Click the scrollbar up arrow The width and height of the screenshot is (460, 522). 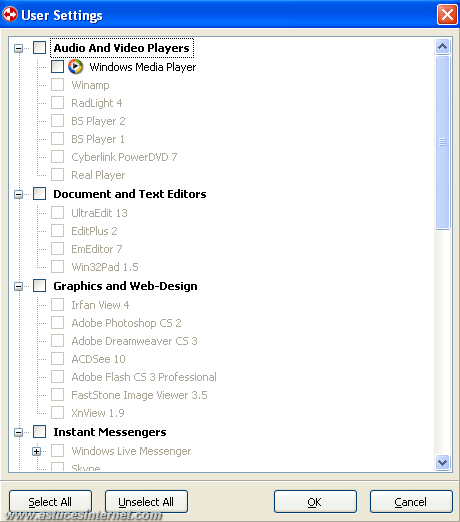coord(442,46)
